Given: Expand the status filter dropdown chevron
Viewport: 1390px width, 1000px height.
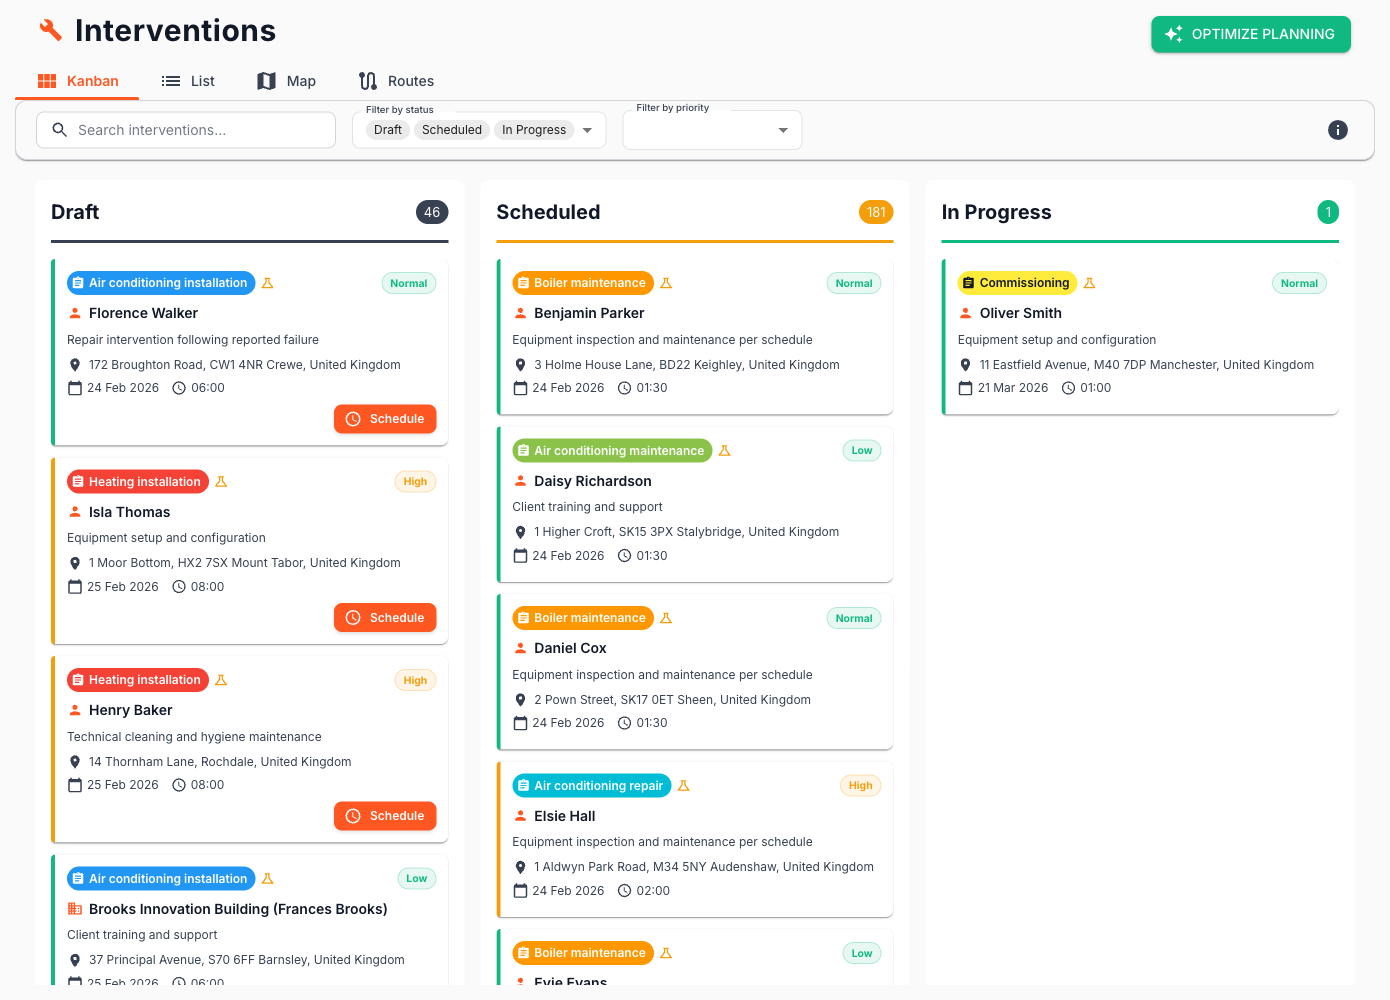Looking at the screenshot, I should (589, 129).
